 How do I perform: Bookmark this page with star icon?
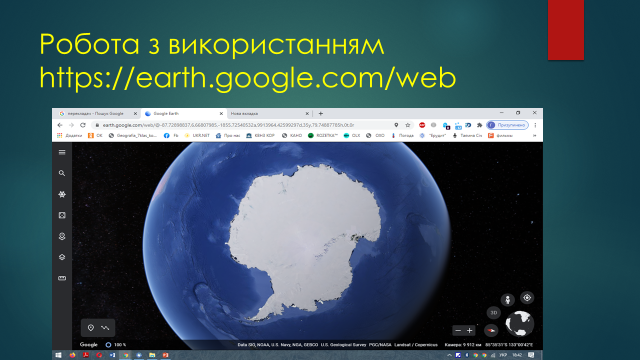click(x=407, y=125)
